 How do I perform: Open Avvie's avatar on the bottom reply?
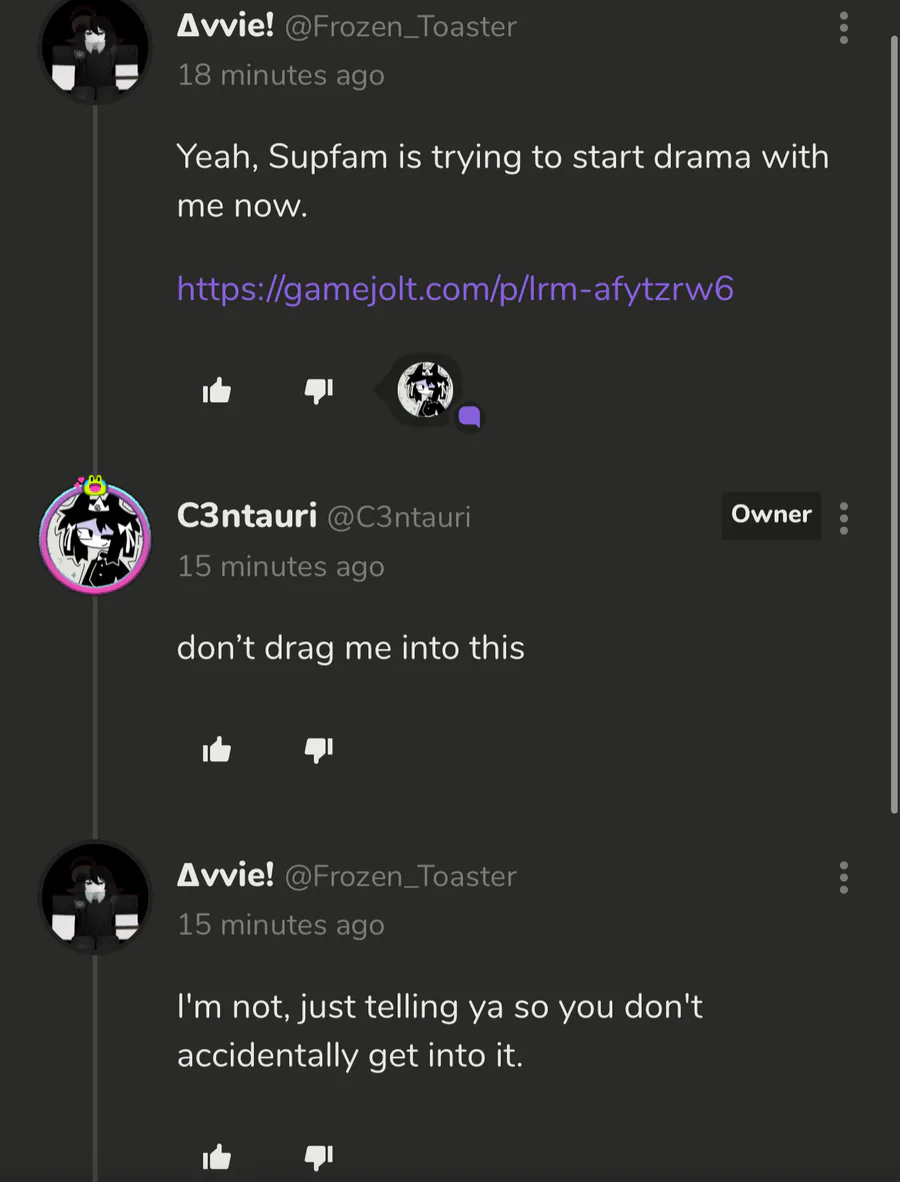coord(95,897)
